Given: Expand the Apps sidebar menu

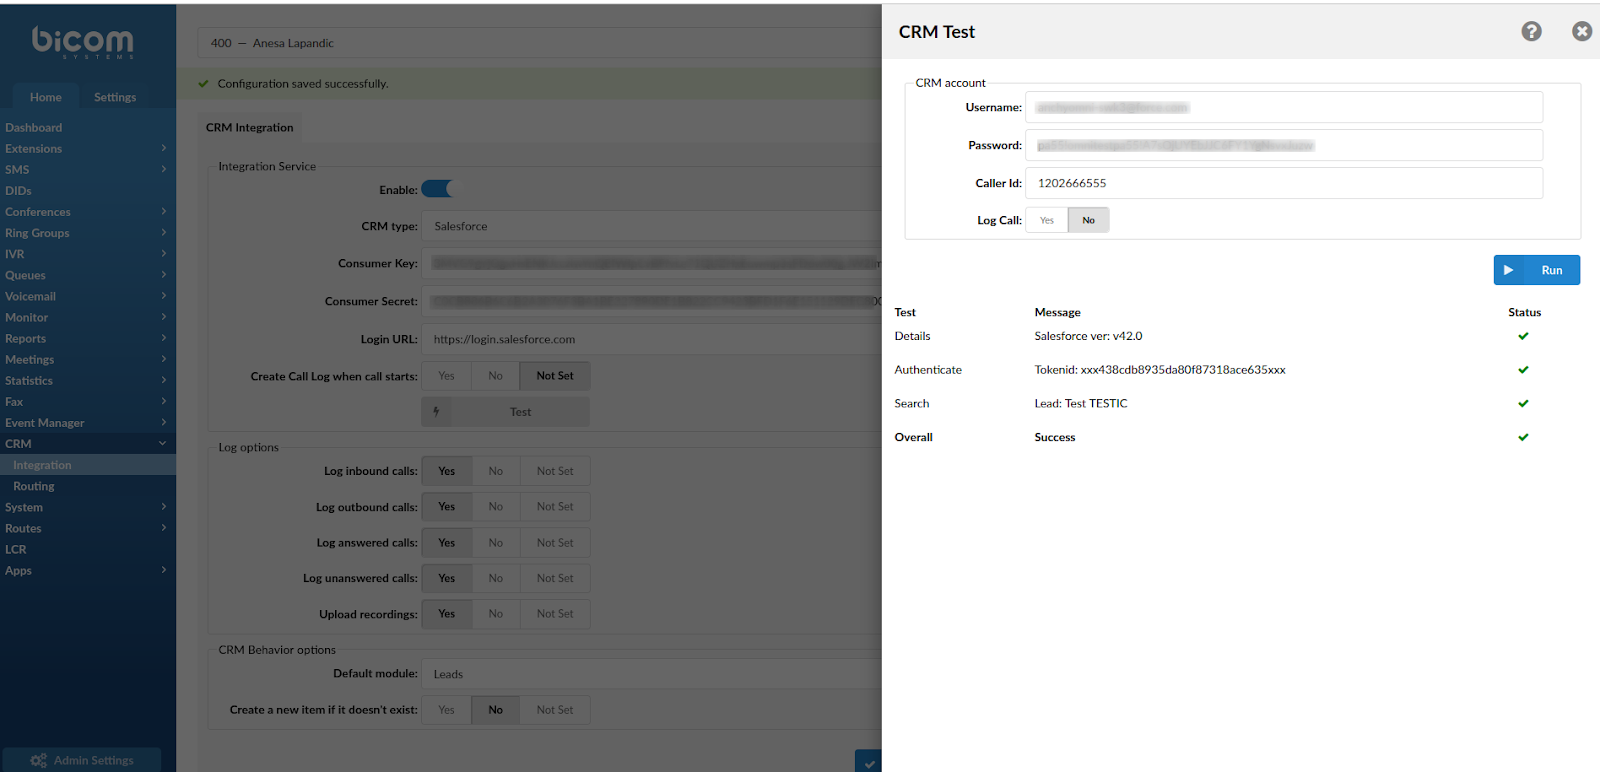Looking at the screenshot, I should coord(86,571).
